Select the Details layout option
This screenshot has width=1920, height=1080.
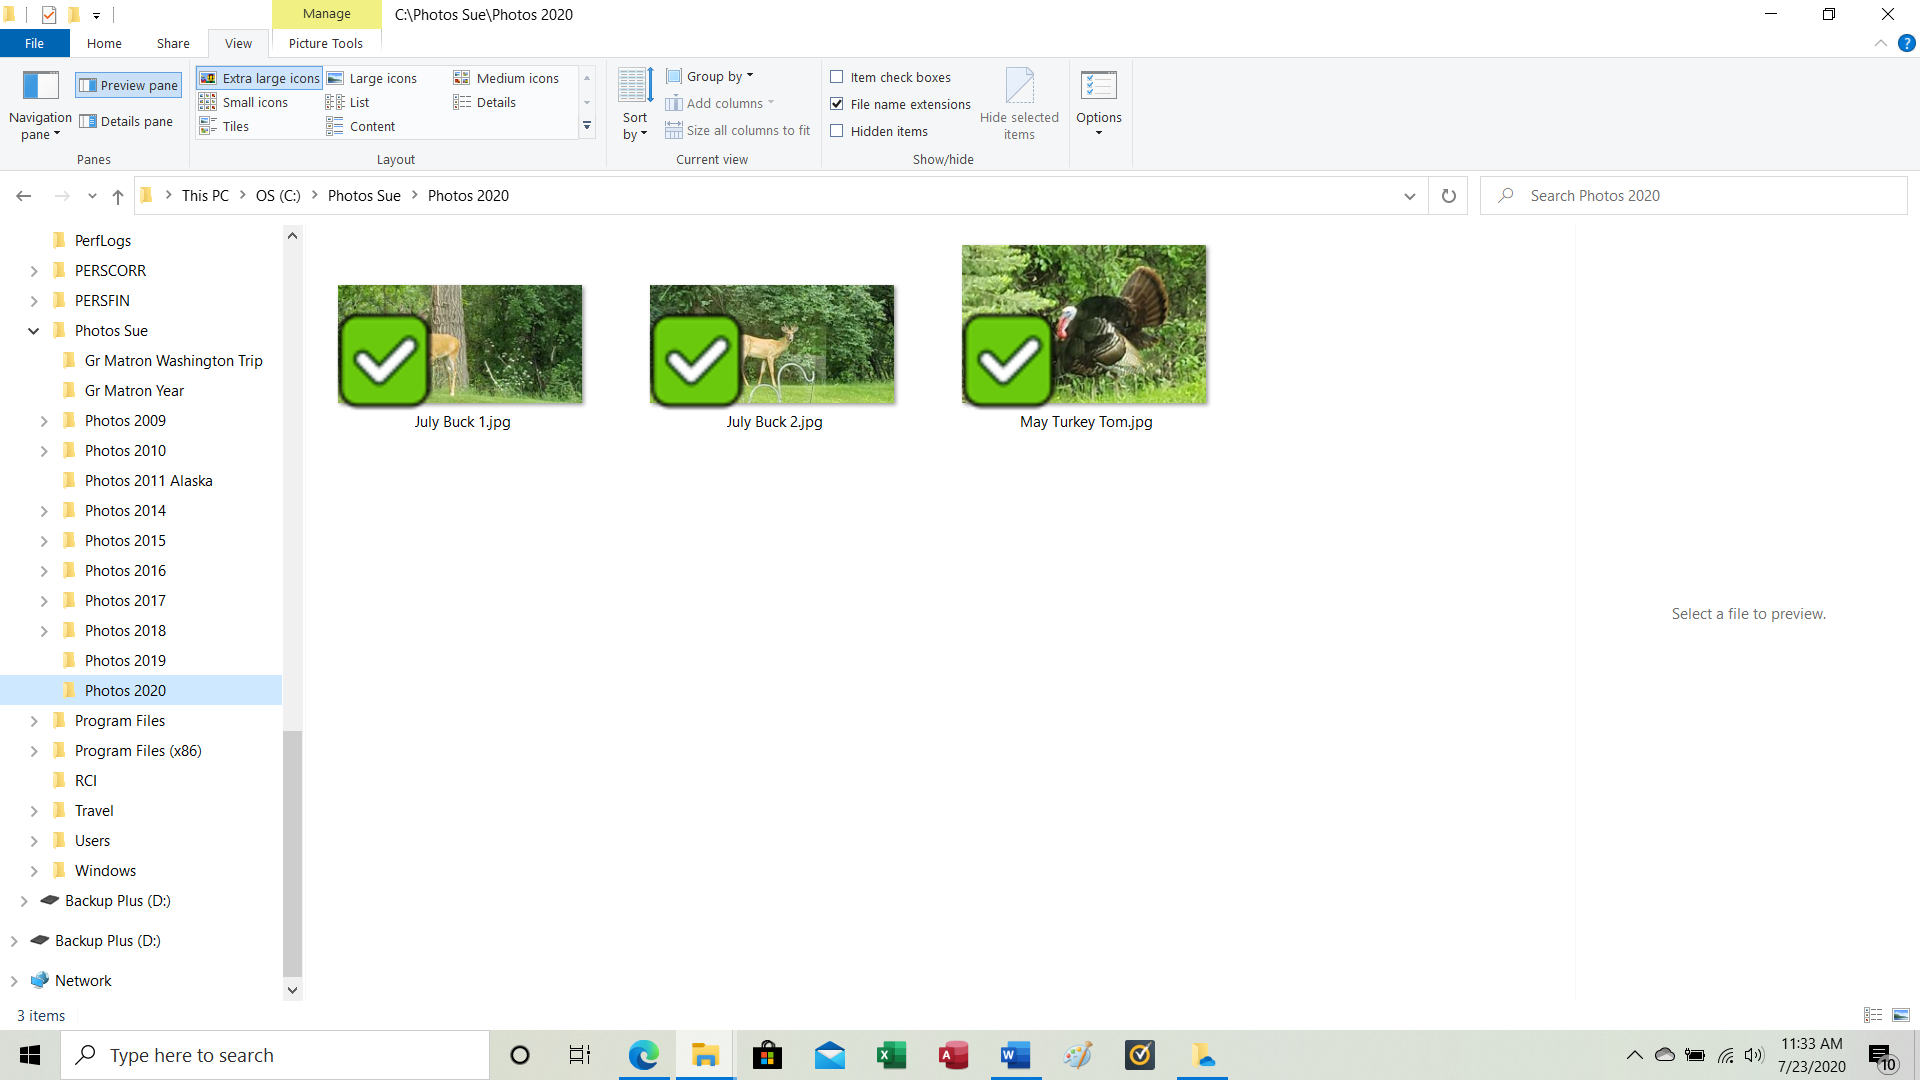485,102
